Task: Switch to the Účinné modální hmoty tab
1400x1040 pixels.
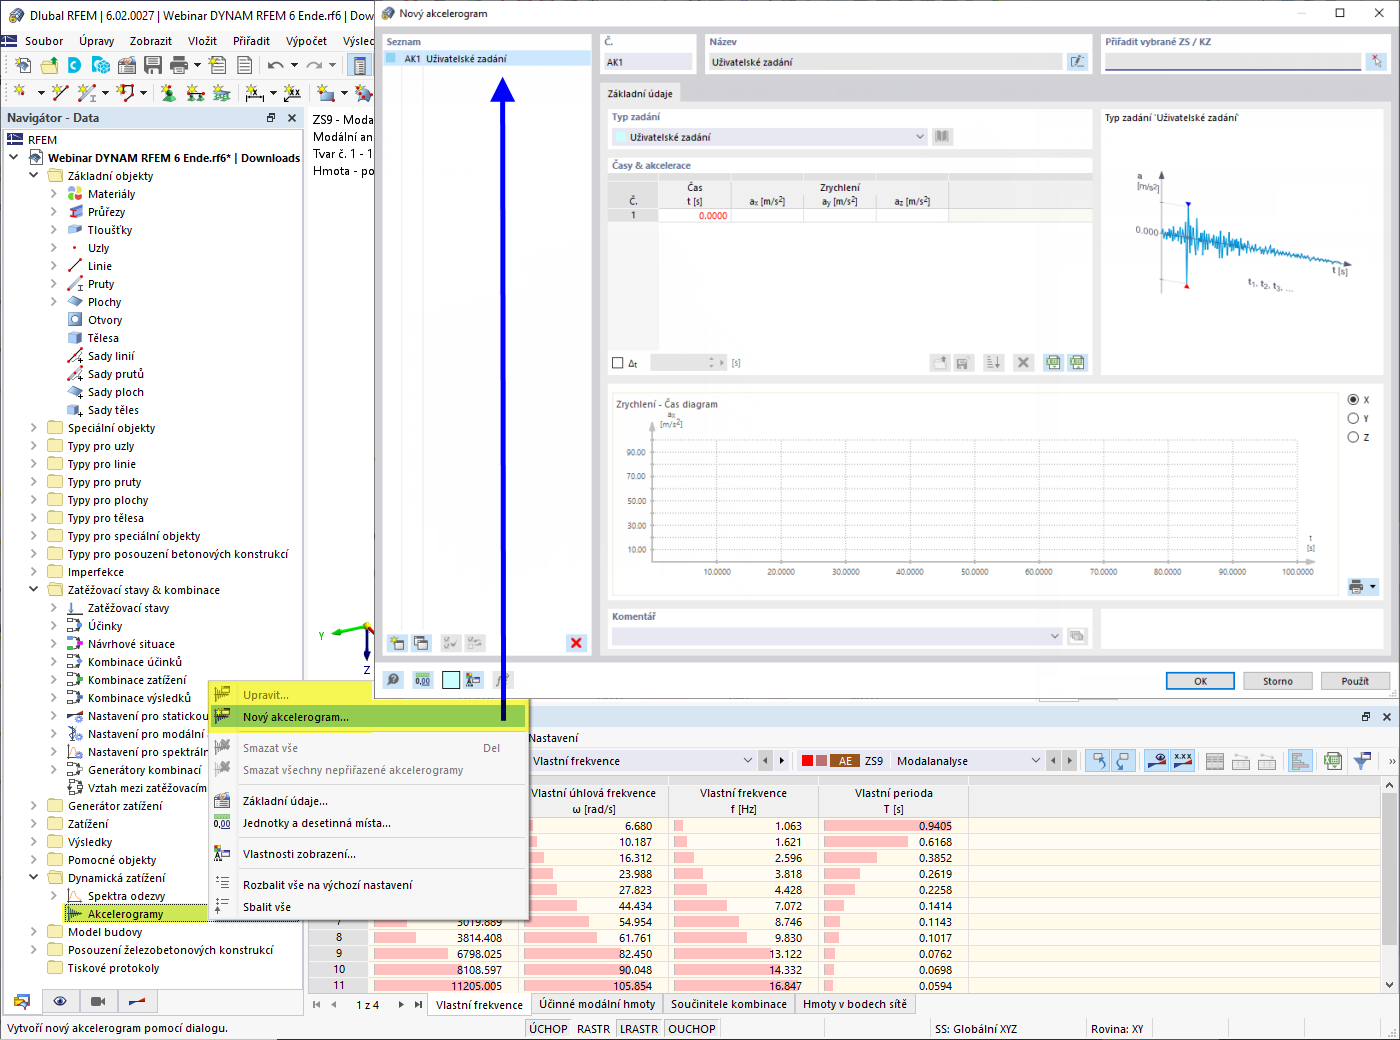Action: (x=597, y=1004)
